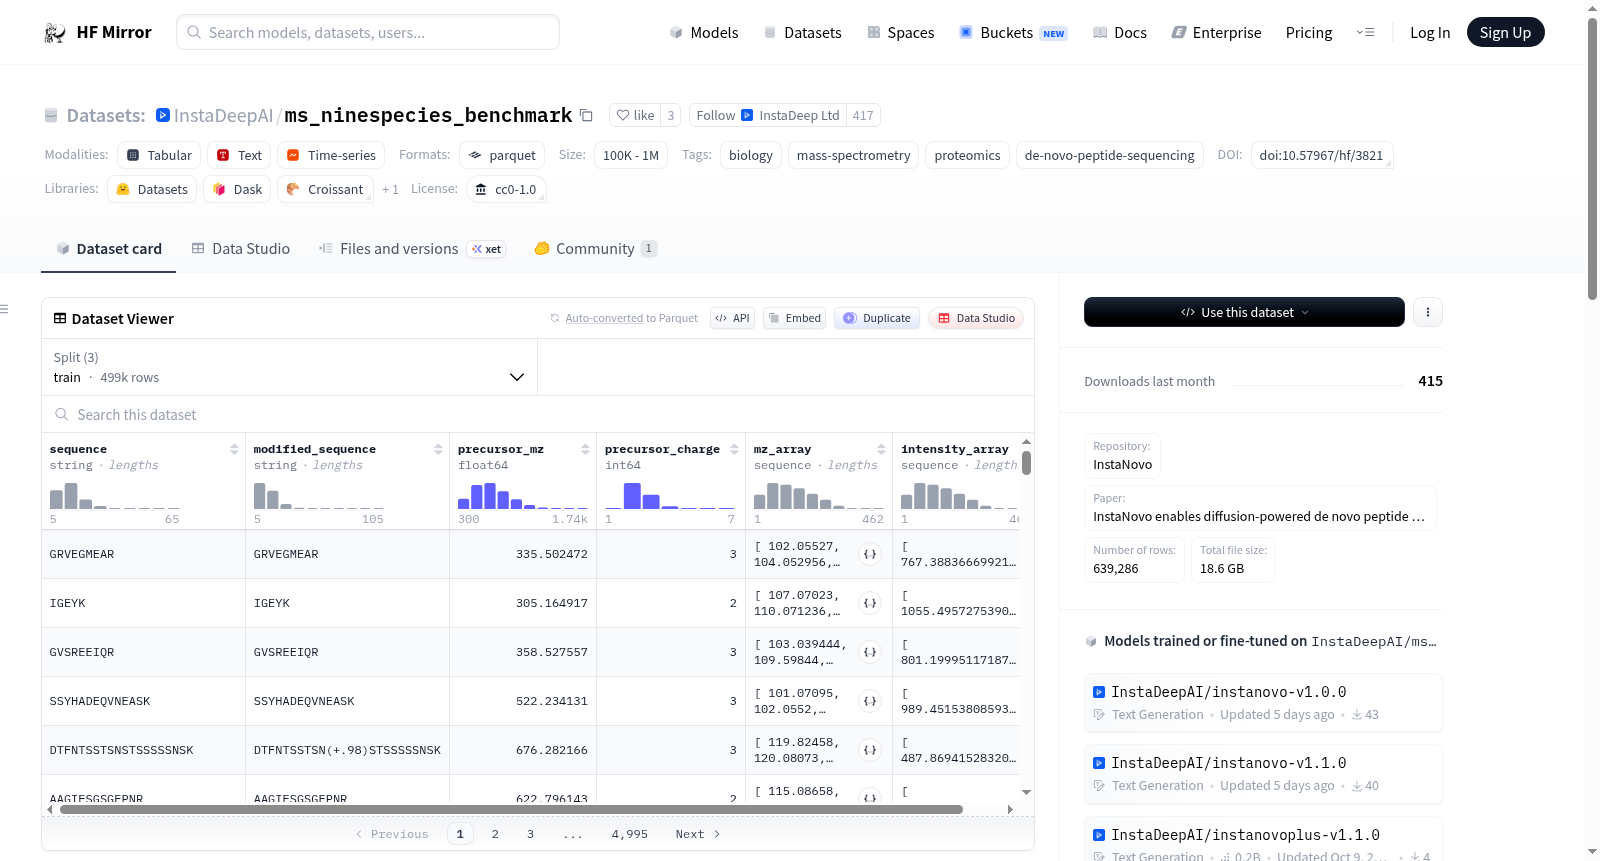Click the Time-series modality tag

[331, 156]
